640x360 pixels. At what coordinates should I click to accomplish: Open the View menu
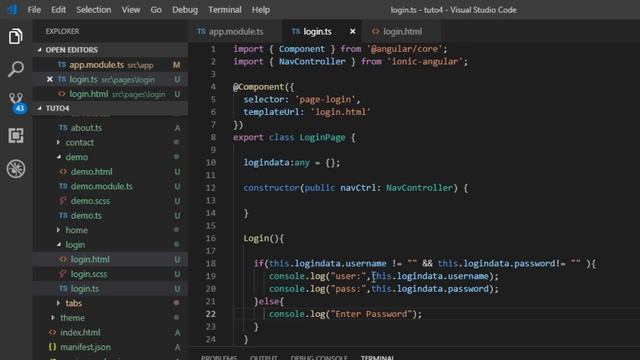pyautogui.click(x=131, y=10)
